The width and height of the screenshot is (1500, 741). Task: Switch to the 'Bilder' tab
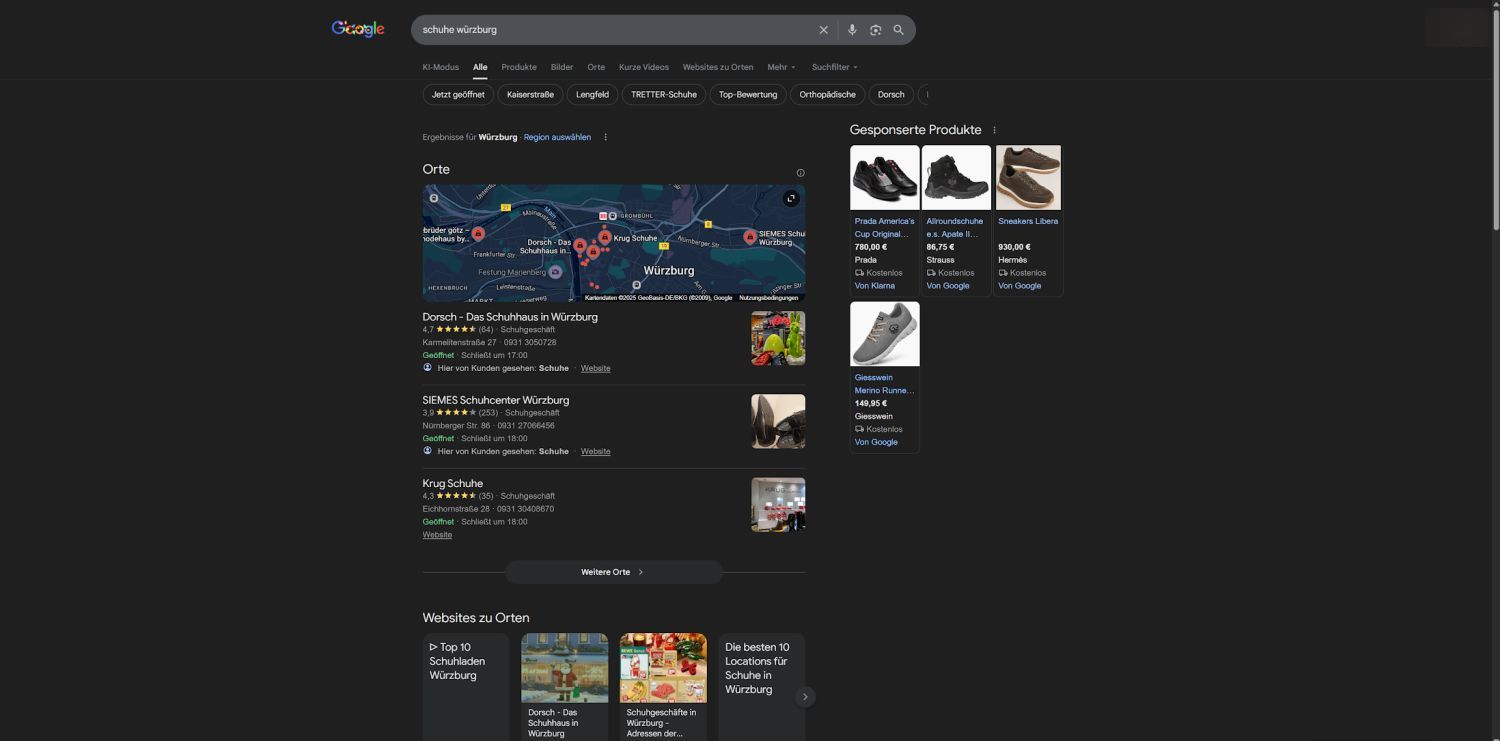[562, 67]
